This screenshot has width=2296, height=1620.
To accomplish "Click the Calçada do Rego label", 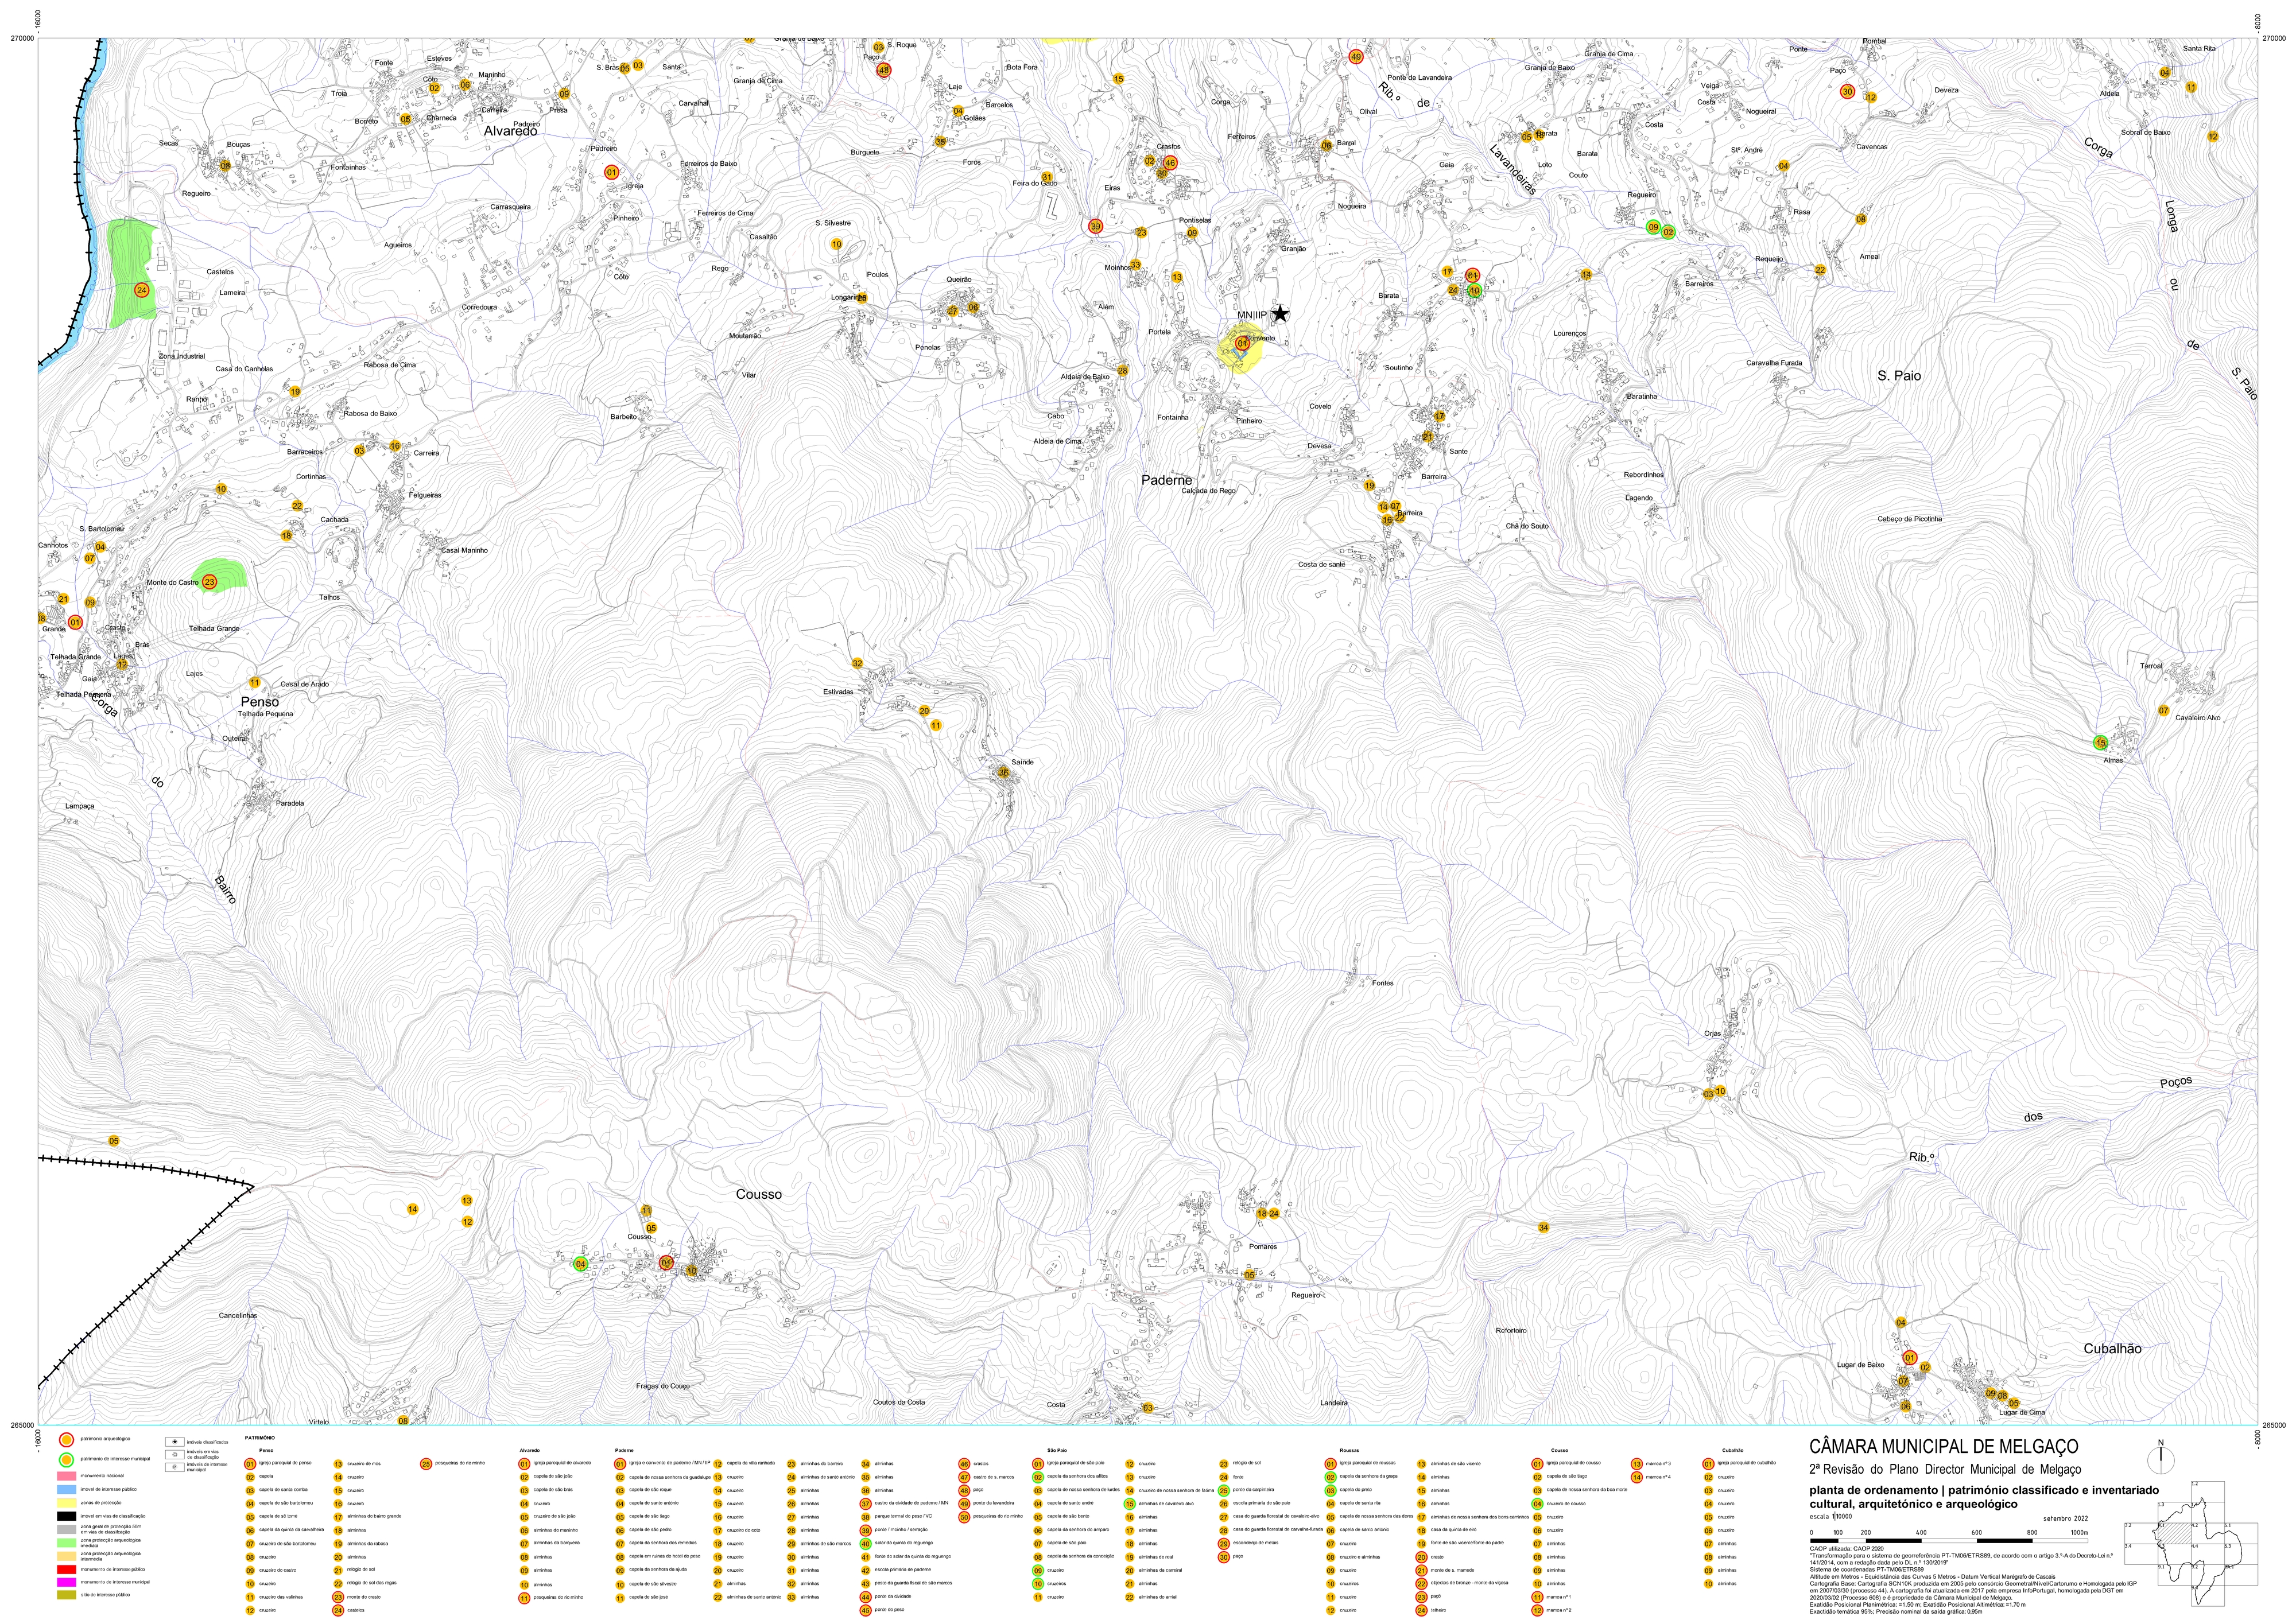I will [1208, 491].
